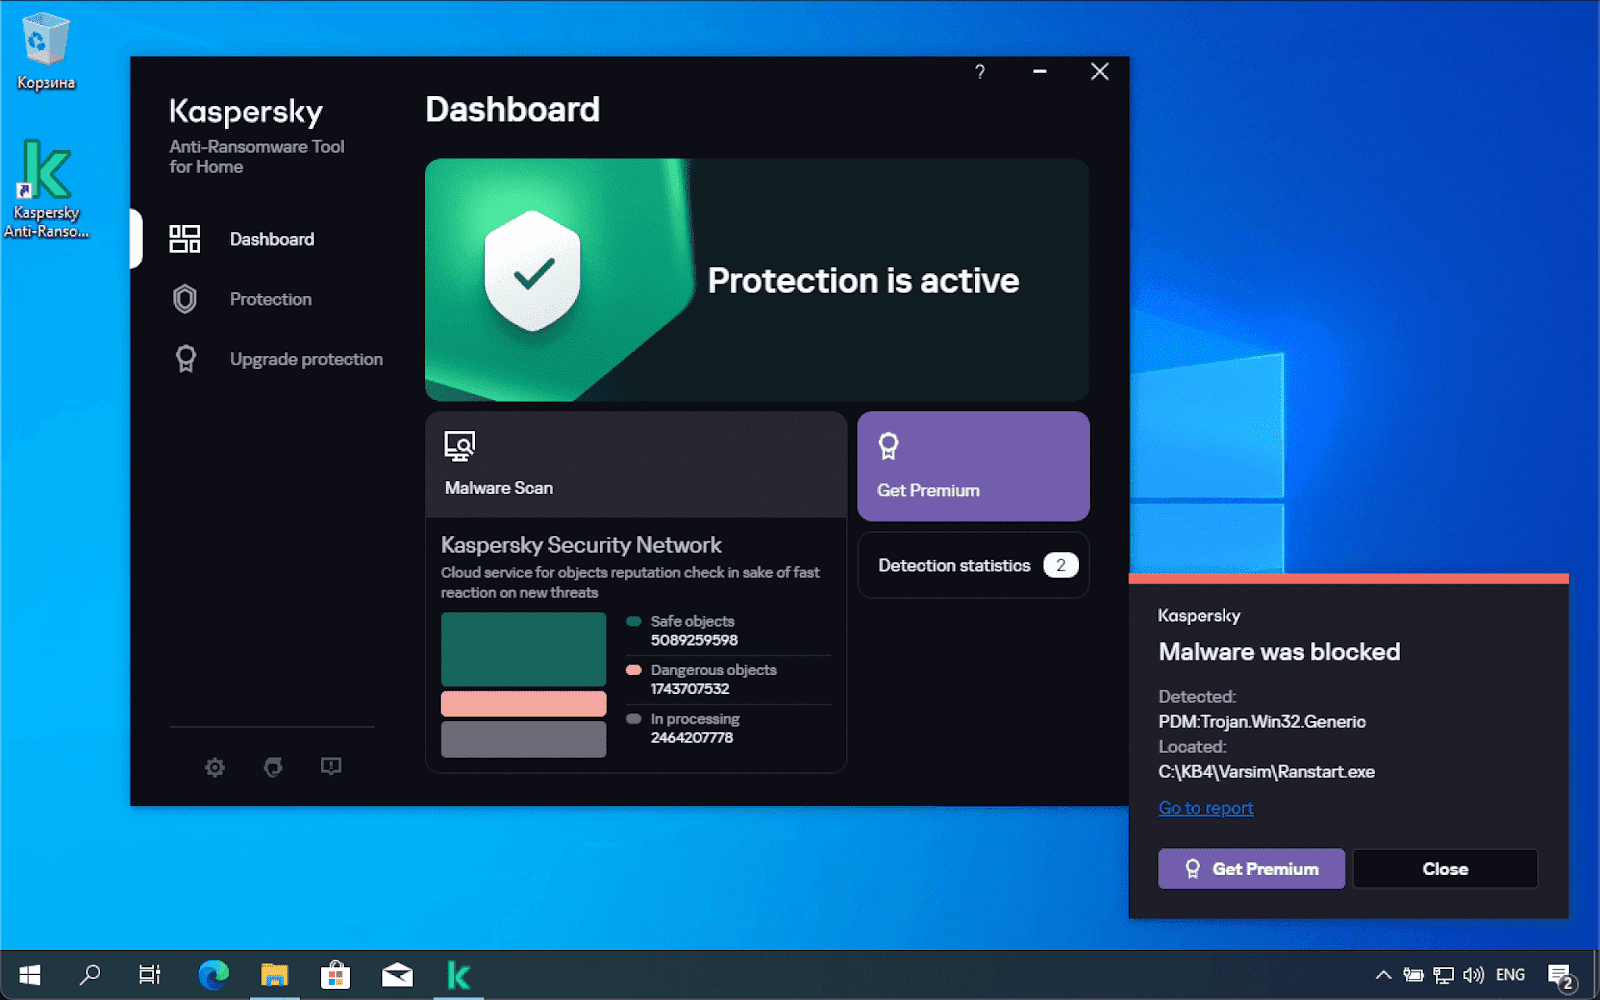
Task: Click the Protection shield sidebar icon
Action: [185, 299]
